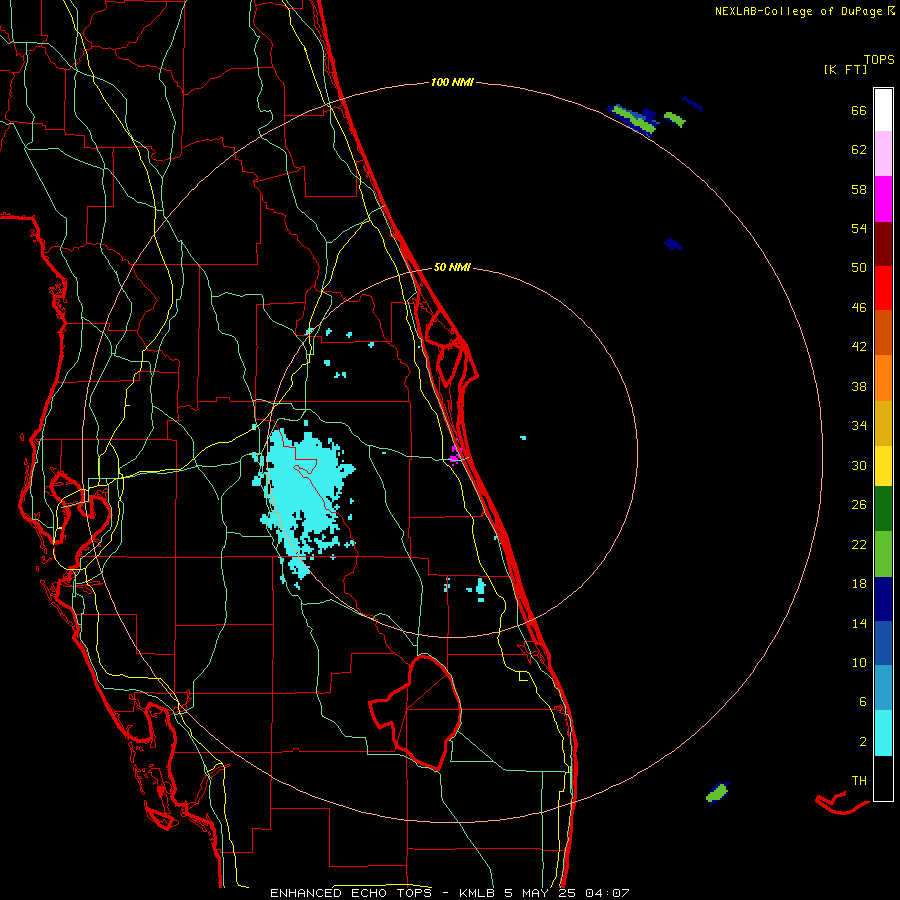Viewport: 900px width, 900px height.
Task: Click the legend value 46
Action: click(x=859, y=308)
